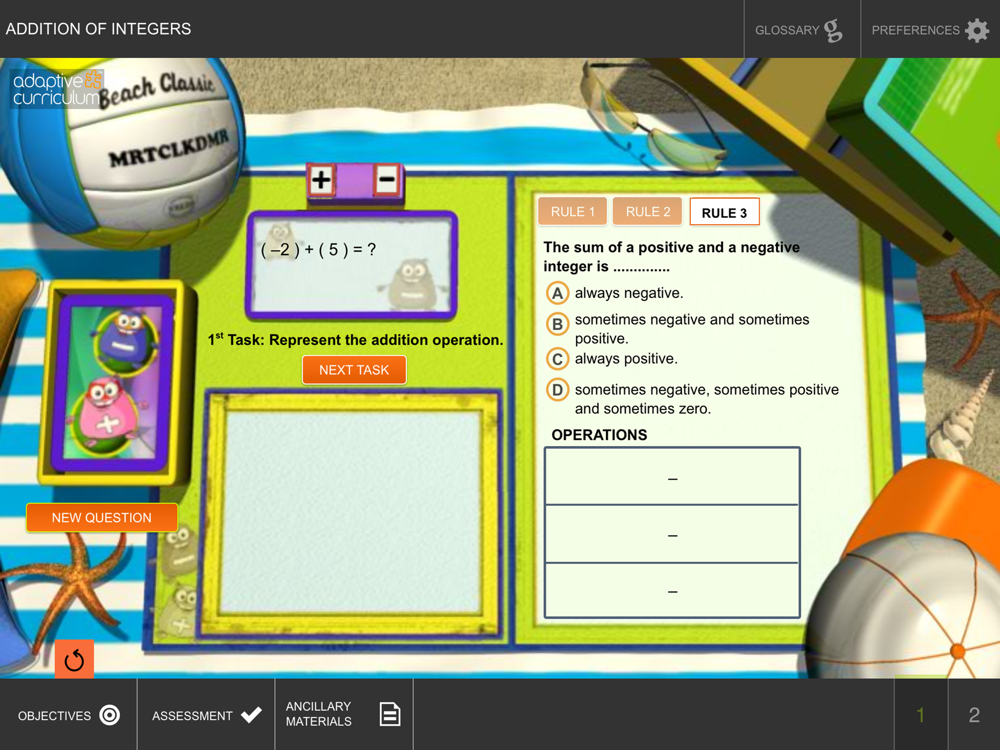1000x750 pixels.
Task: Click the adaptive curriculum logo
Action: click(57, 89)
